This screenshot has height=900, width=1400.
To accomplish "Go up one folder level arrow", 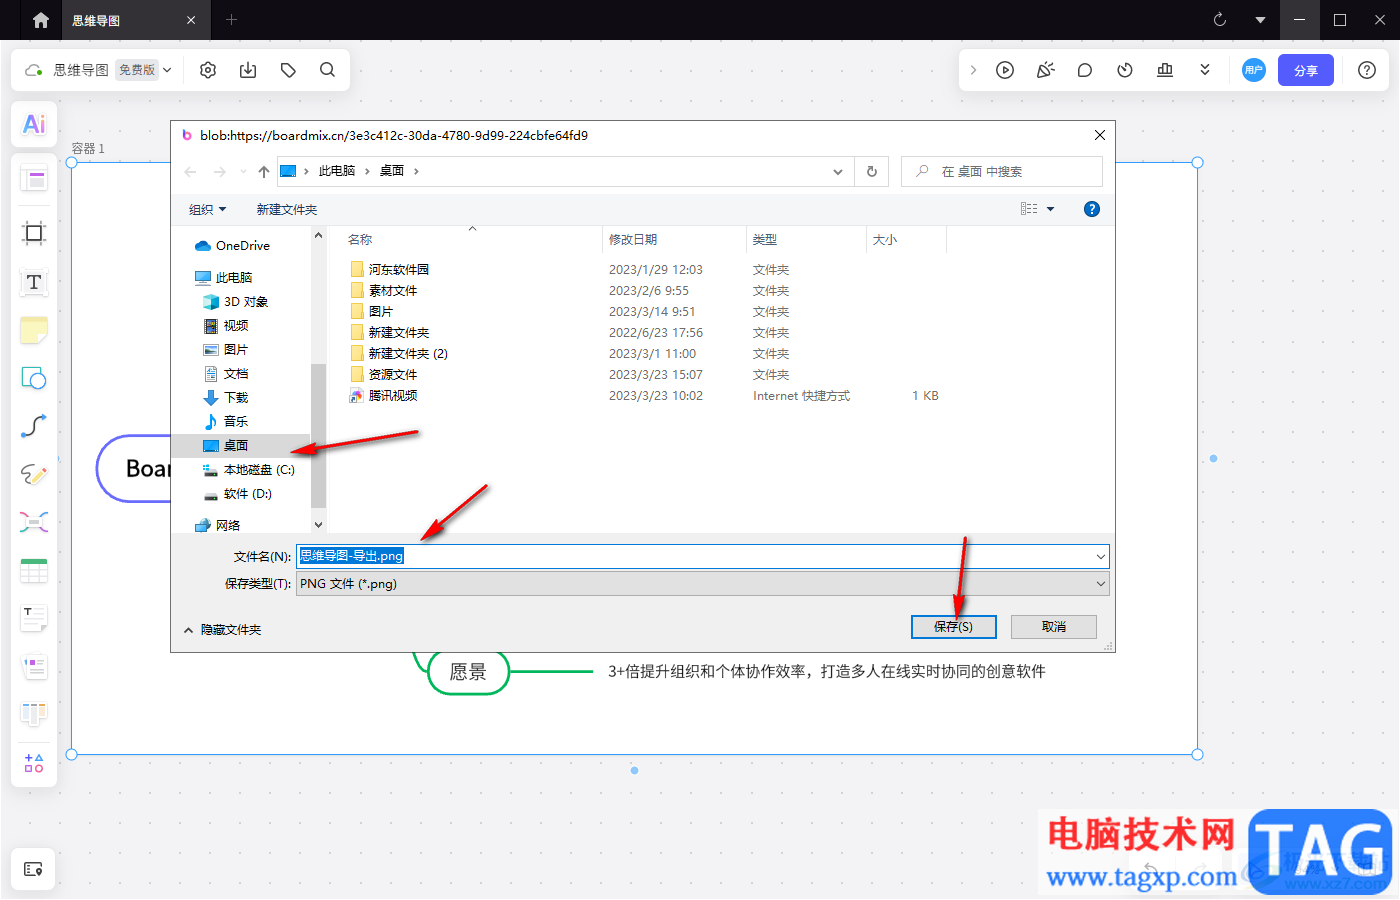I will pyautogui.click(x=264, y=172).
